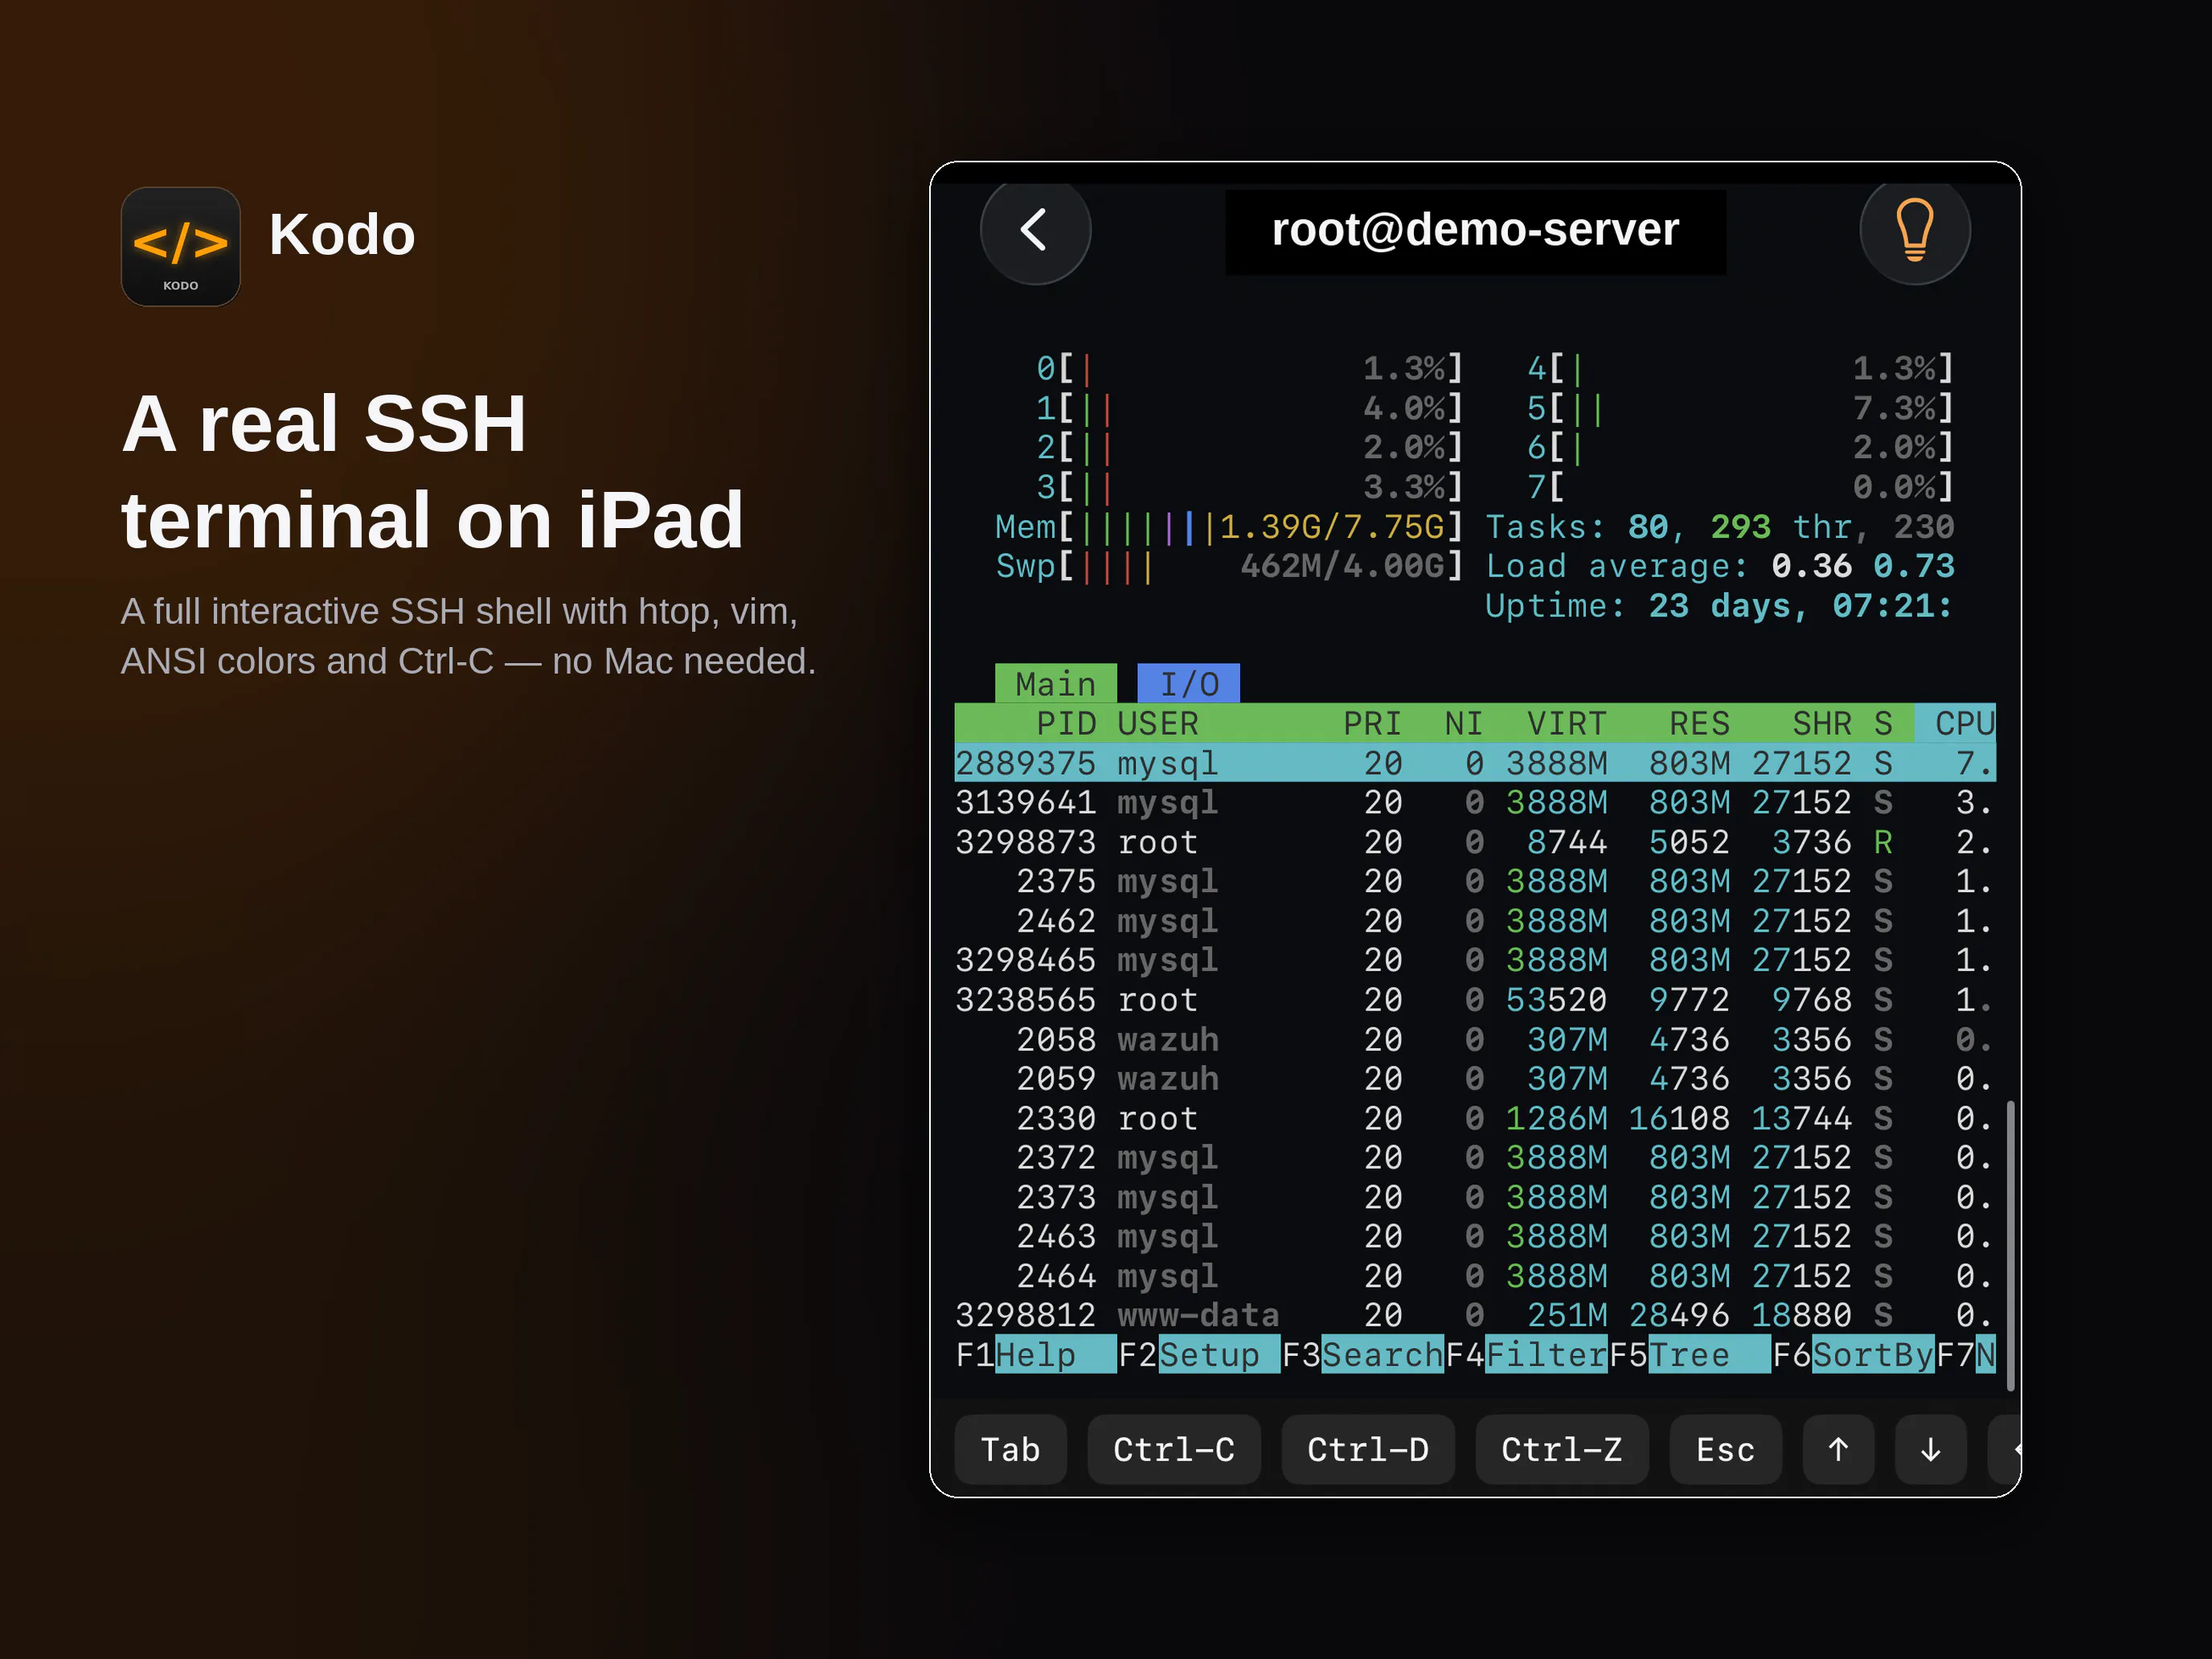
Task: Click CPU 5 meter showing 7.3%
Action: [x=1740, y=409]
